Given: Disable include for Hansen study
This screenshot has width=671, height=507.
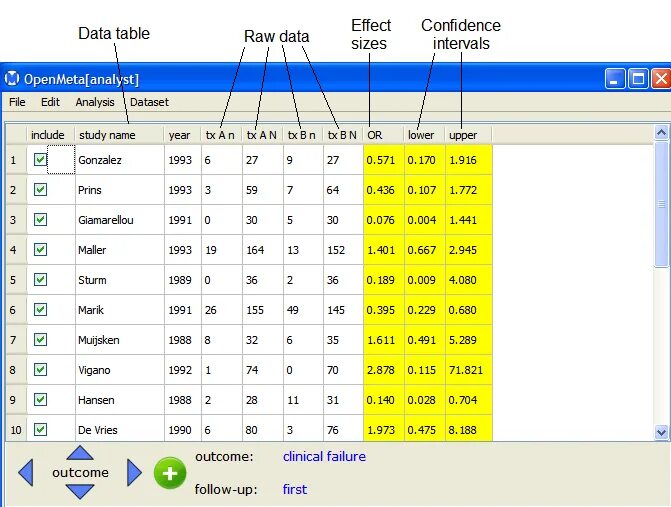Looking at the screenshot, I should point(40,400).
